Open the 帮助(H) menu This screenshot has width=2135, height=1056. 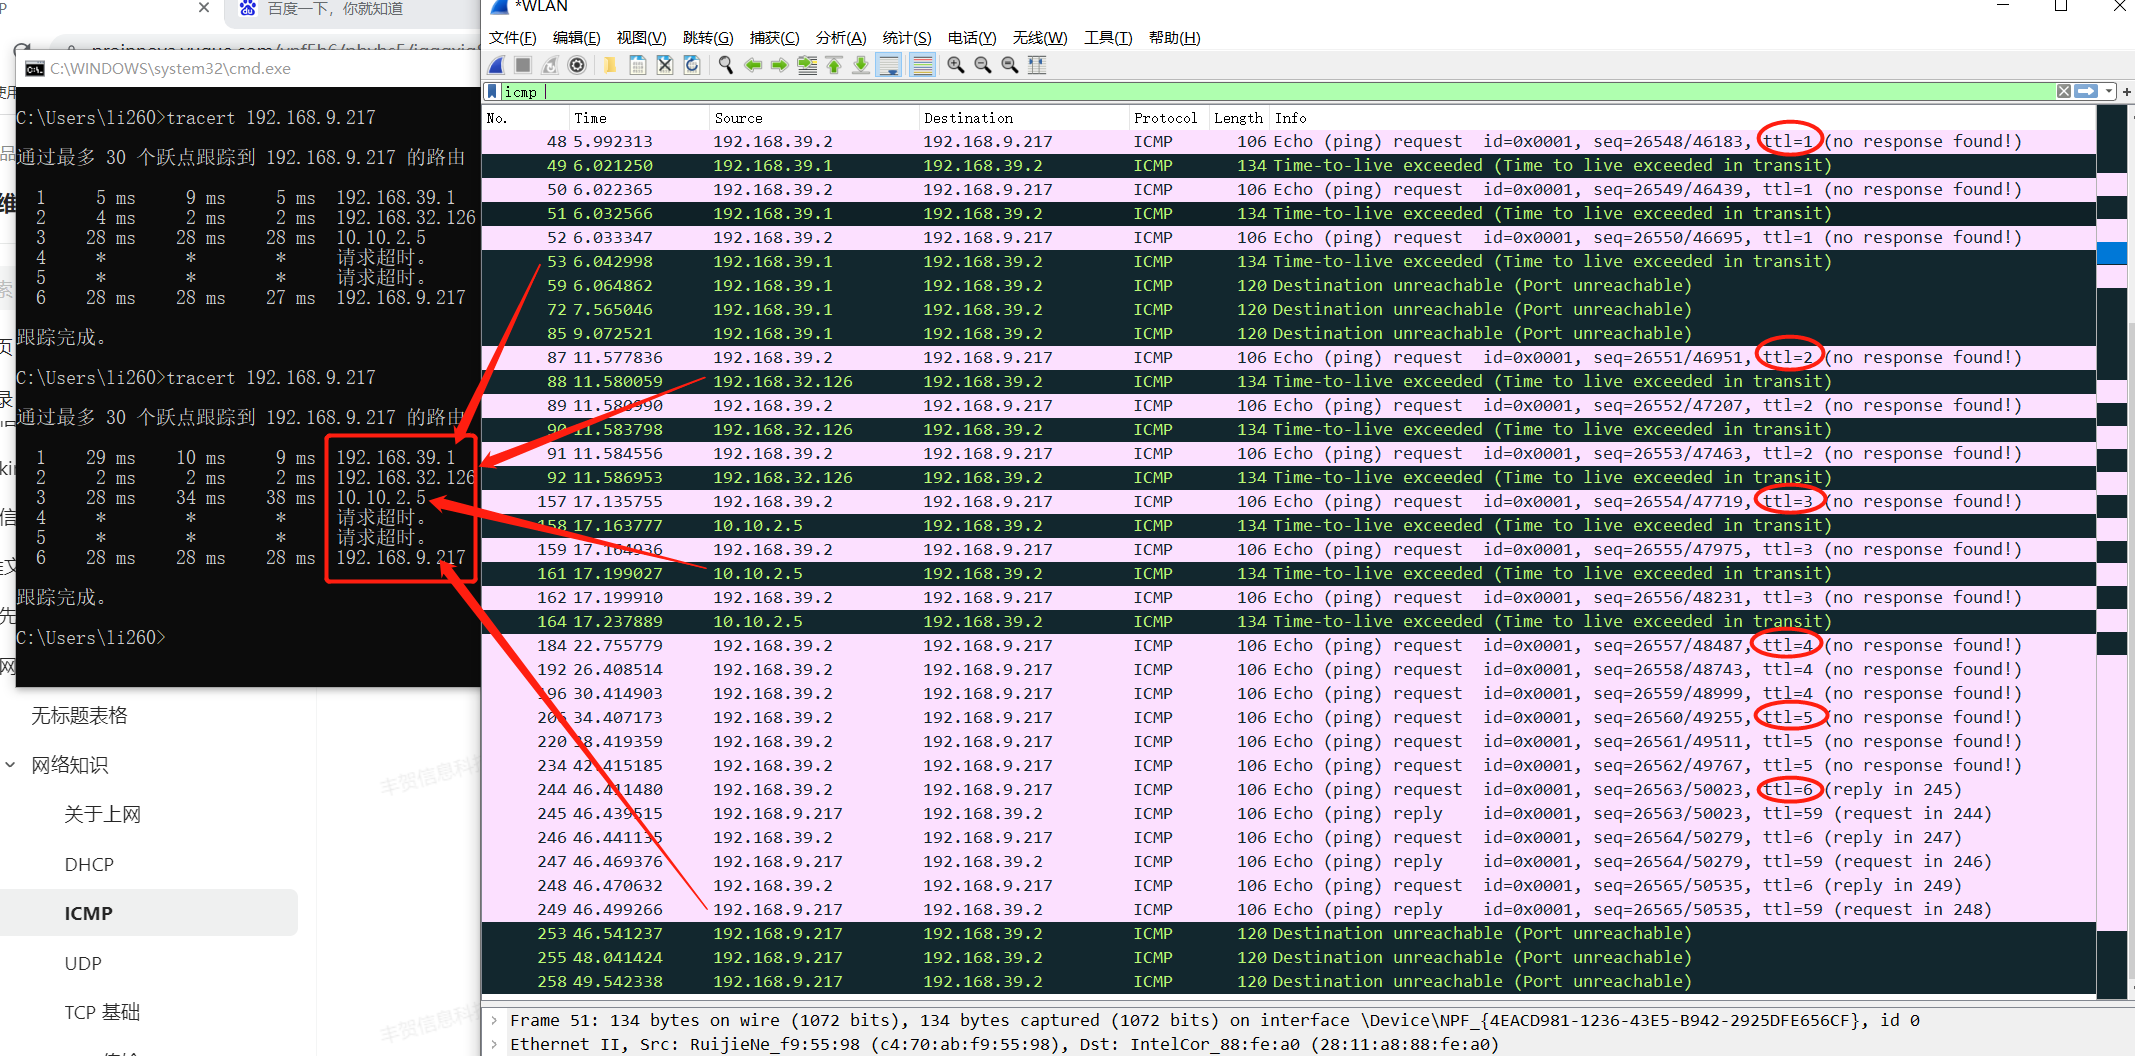click(x=1174, y=38)
